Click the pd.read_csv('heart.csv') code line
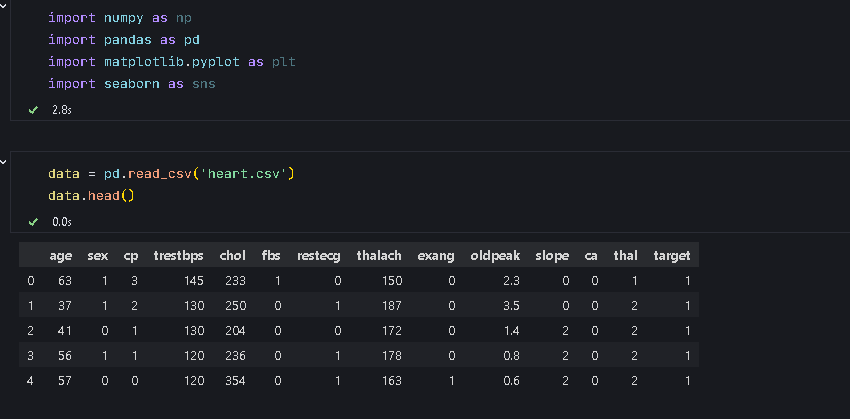Viewport: 850px width, 419px height. coord(171,174)
